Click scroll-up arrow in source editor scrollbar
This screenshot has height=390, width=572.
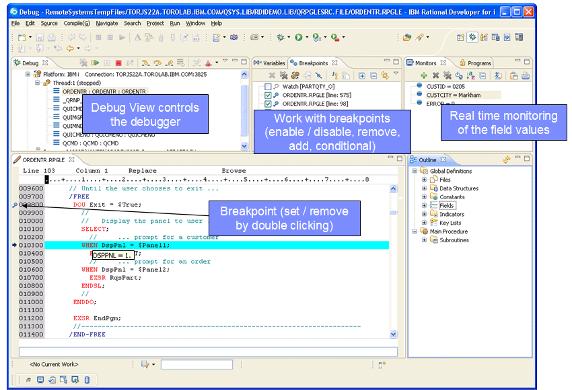[x=393, y=189]
